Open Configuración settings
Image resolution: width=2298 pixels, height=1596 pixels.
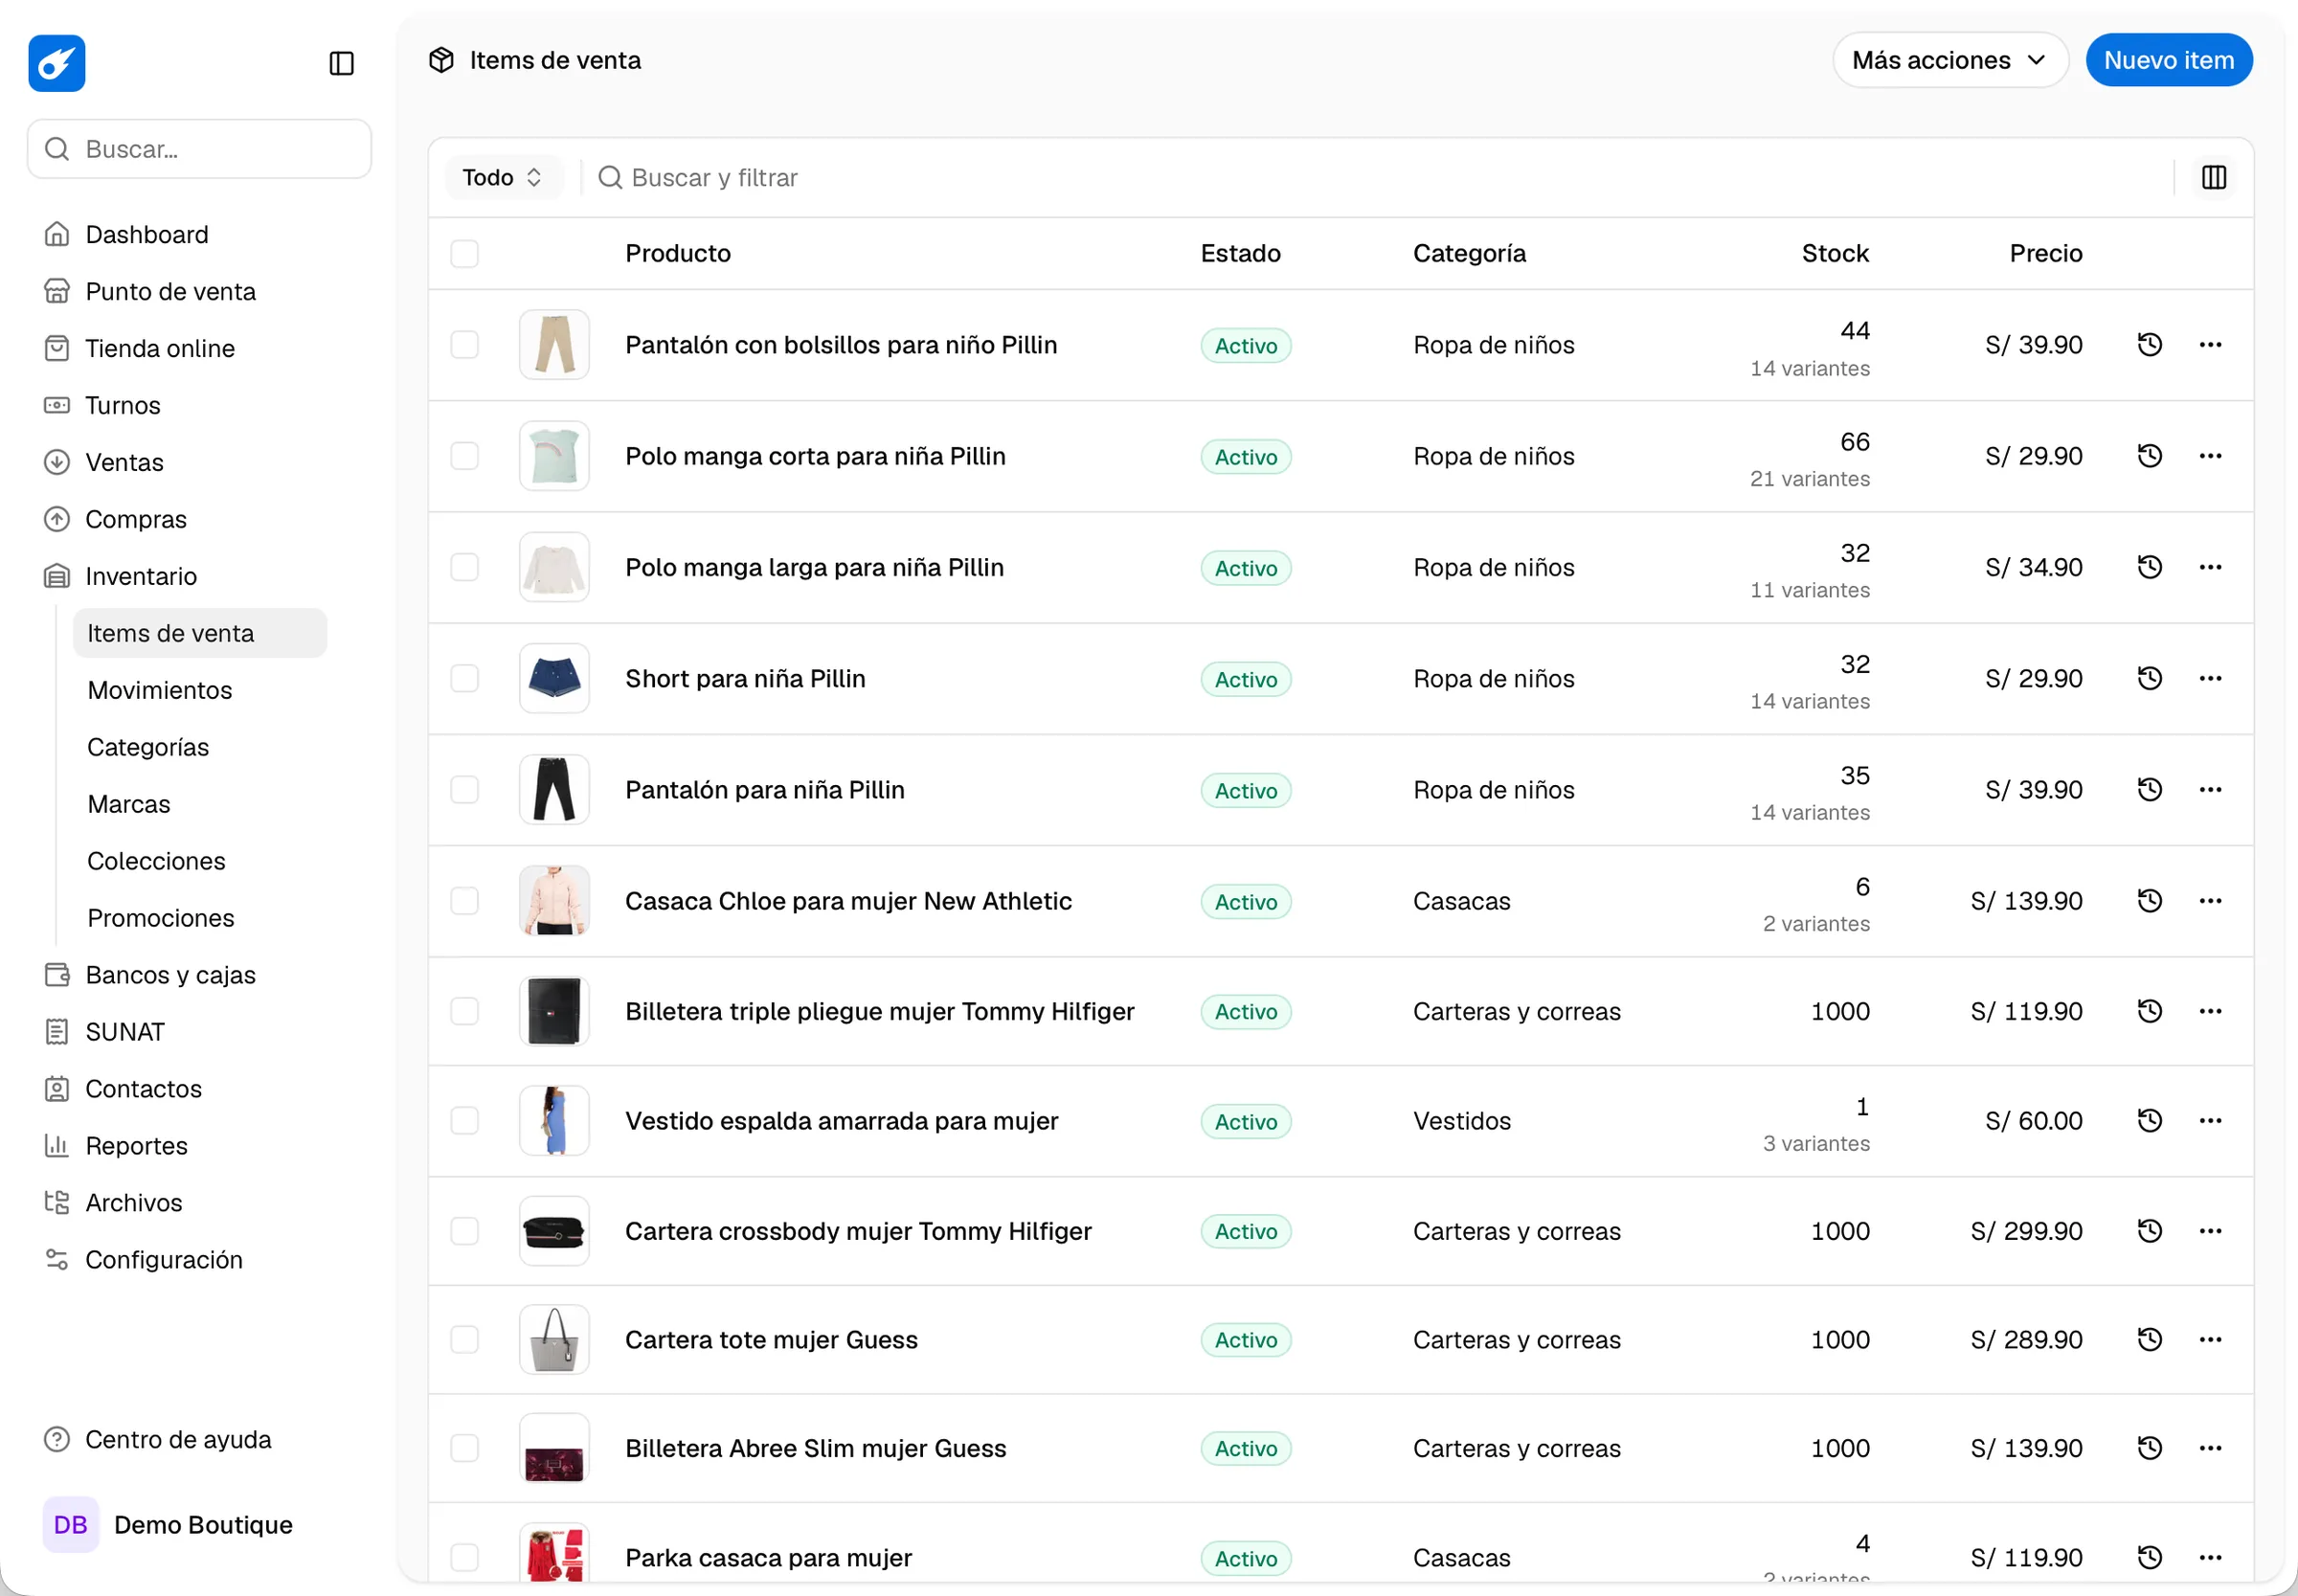(x=144, y=1260)
